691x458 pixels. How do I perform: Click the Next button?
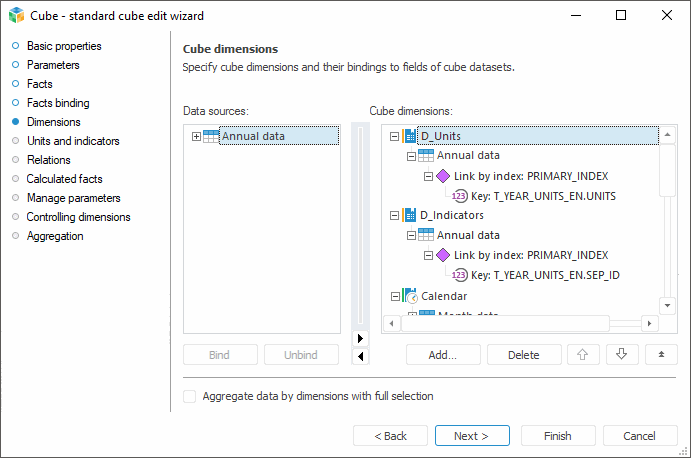472,436
